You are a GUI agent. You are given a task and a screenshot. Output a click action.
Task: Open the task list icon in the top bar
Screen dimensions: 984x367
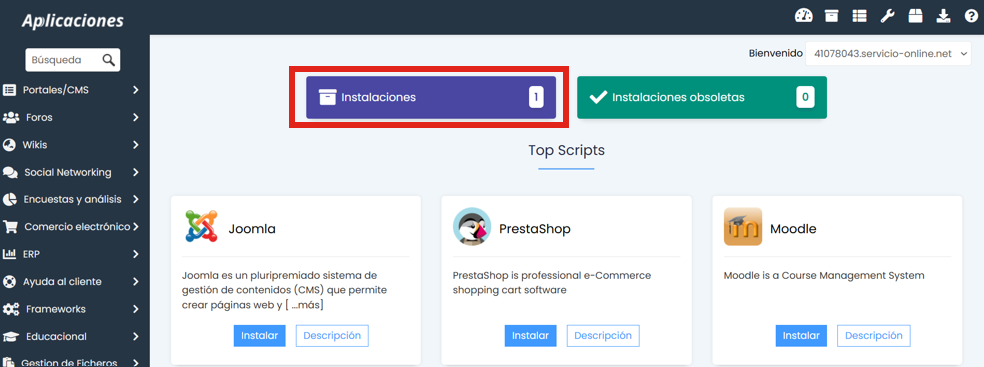coord(859,16)
